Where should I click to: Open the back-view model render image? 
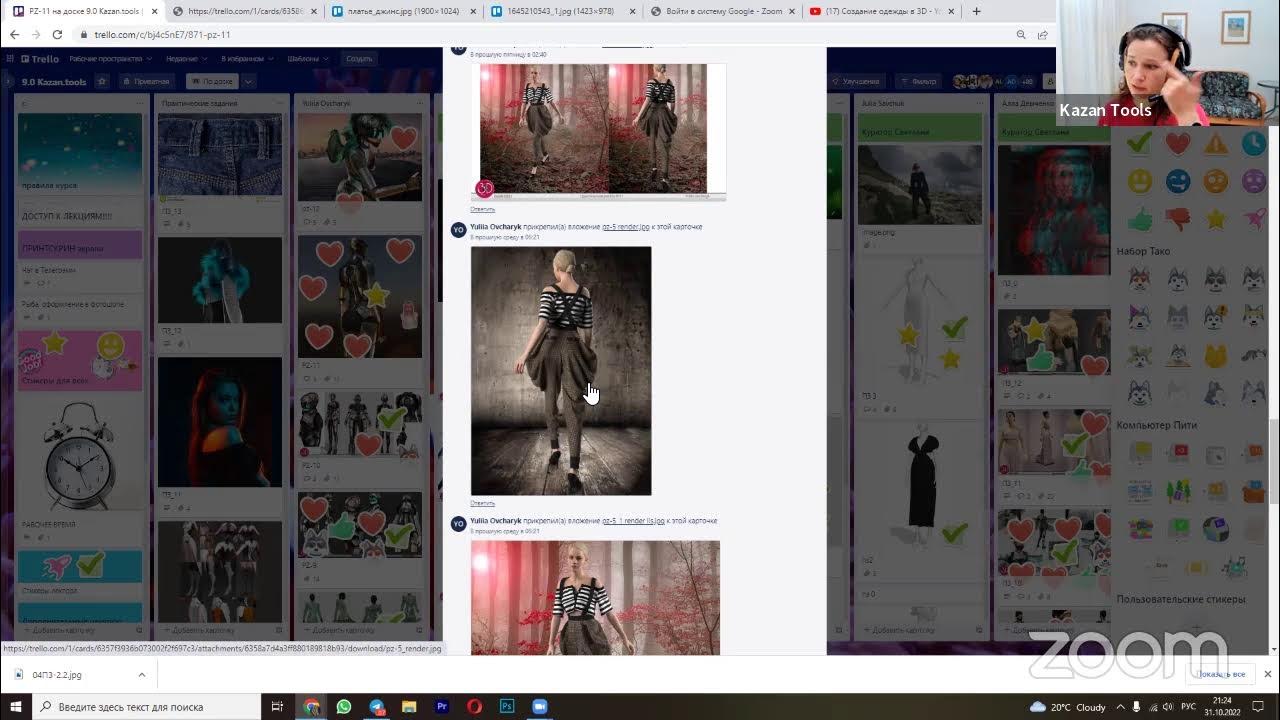[x=561, y=371]
